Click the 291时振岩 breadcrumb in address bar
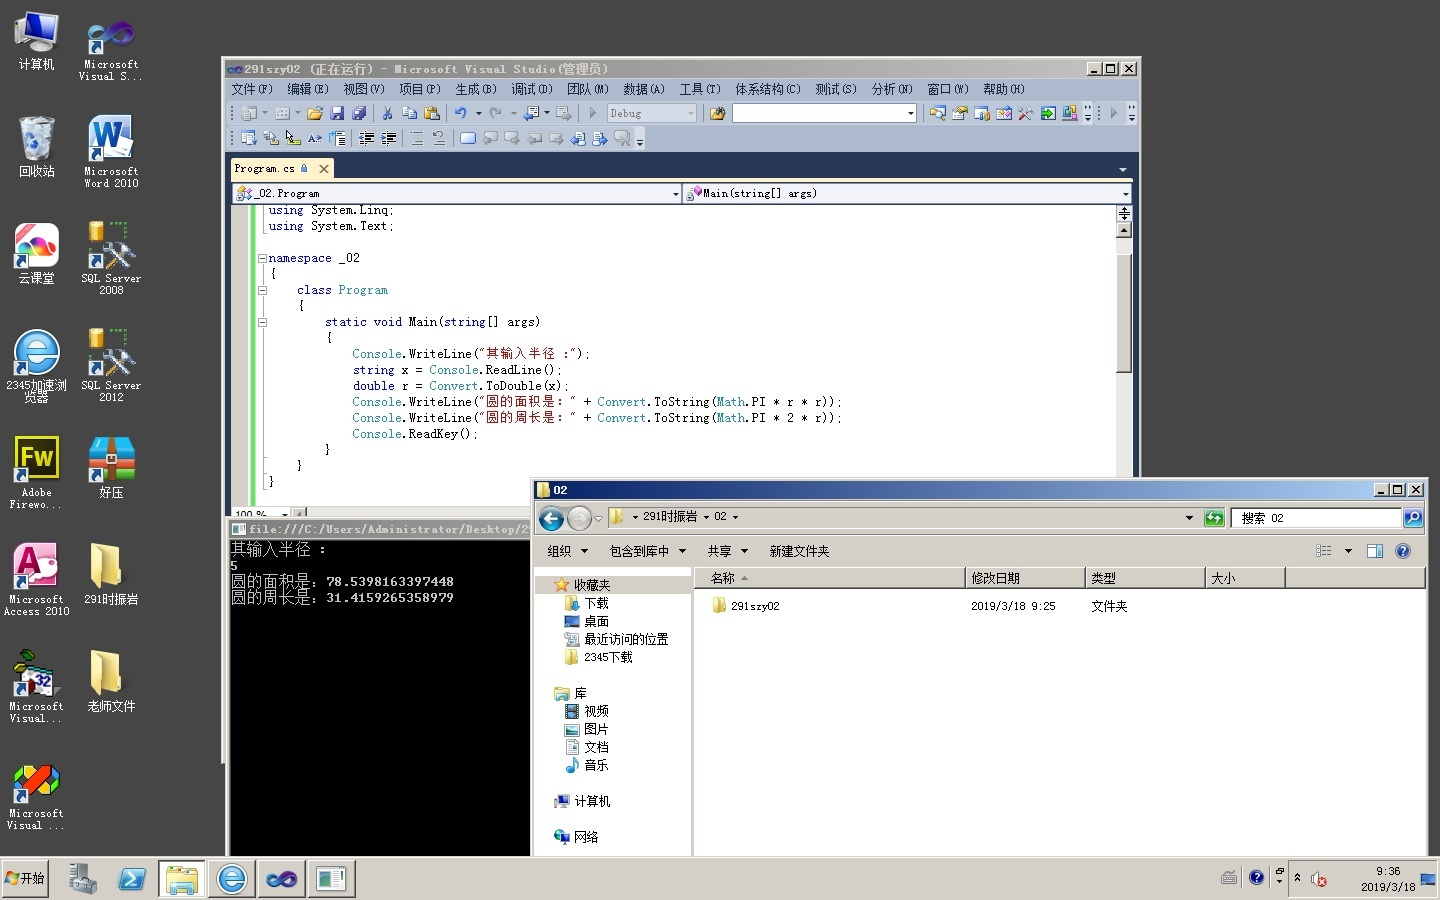Screen dimensions: 1440x900 (x=670, y=517)
